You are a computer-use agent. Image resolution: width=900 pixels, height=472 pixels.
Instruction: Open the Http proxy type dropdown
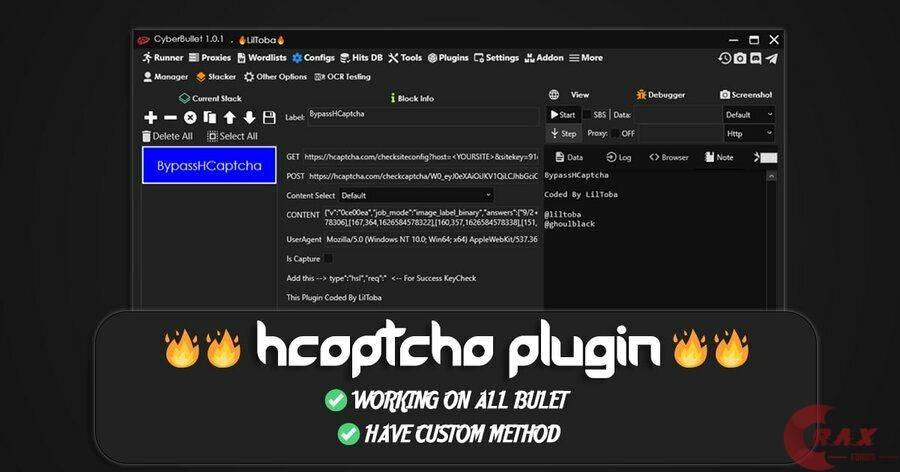tap(748, 133)
